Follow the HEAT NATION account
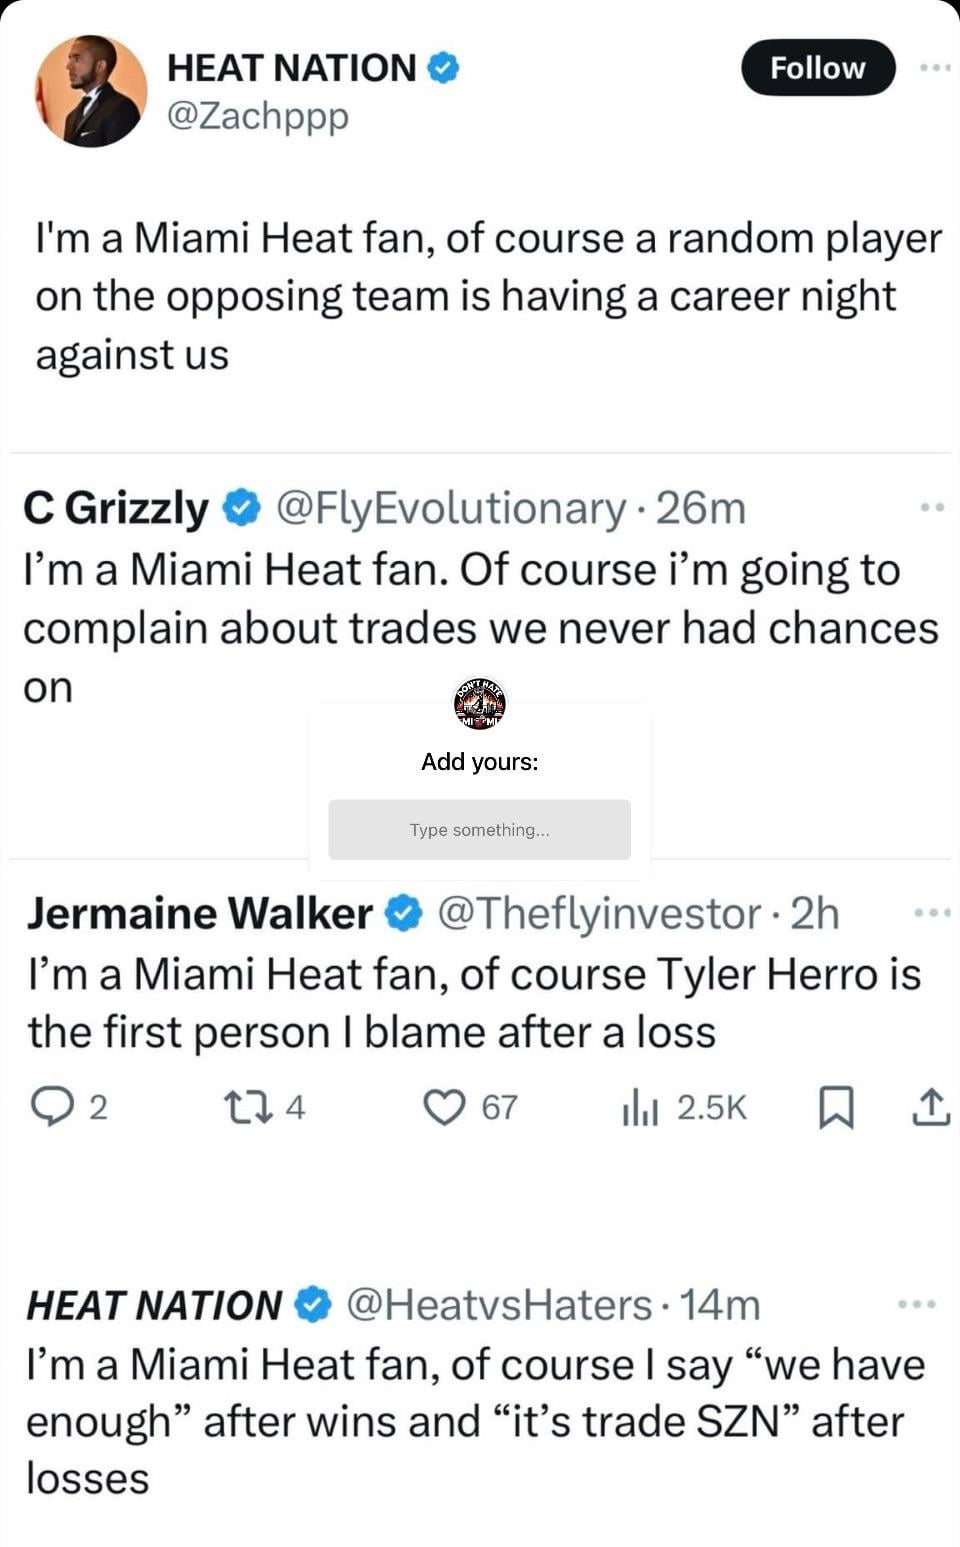This screenshot has width=960, height=1547. (x=817, y=68)
